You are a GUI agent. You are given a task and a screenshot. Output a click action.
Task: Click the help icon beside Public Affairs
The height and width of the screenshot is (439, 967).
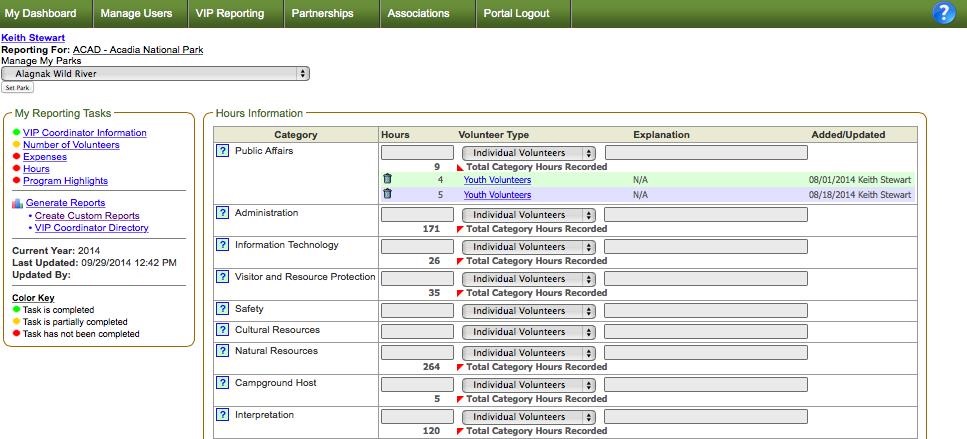[x=223, y=151]
